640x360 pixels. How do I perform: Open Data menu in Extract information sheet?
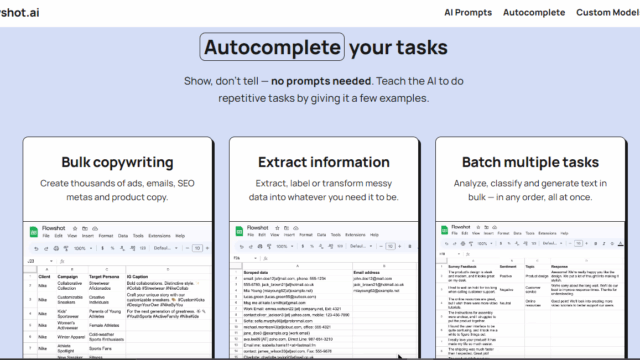point(322,235)
